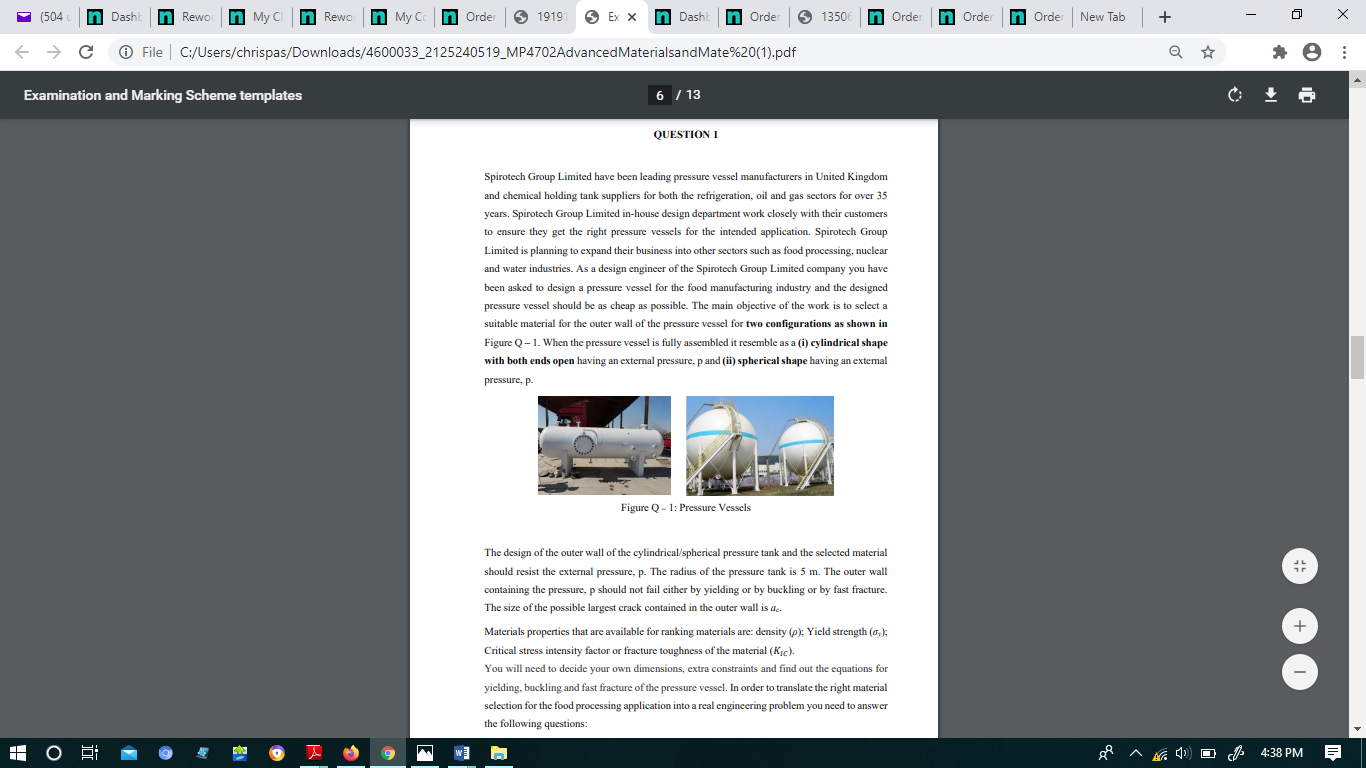The image size is (1366, 768).
Task: Print the examination PDF
Action: point(1307,94)
